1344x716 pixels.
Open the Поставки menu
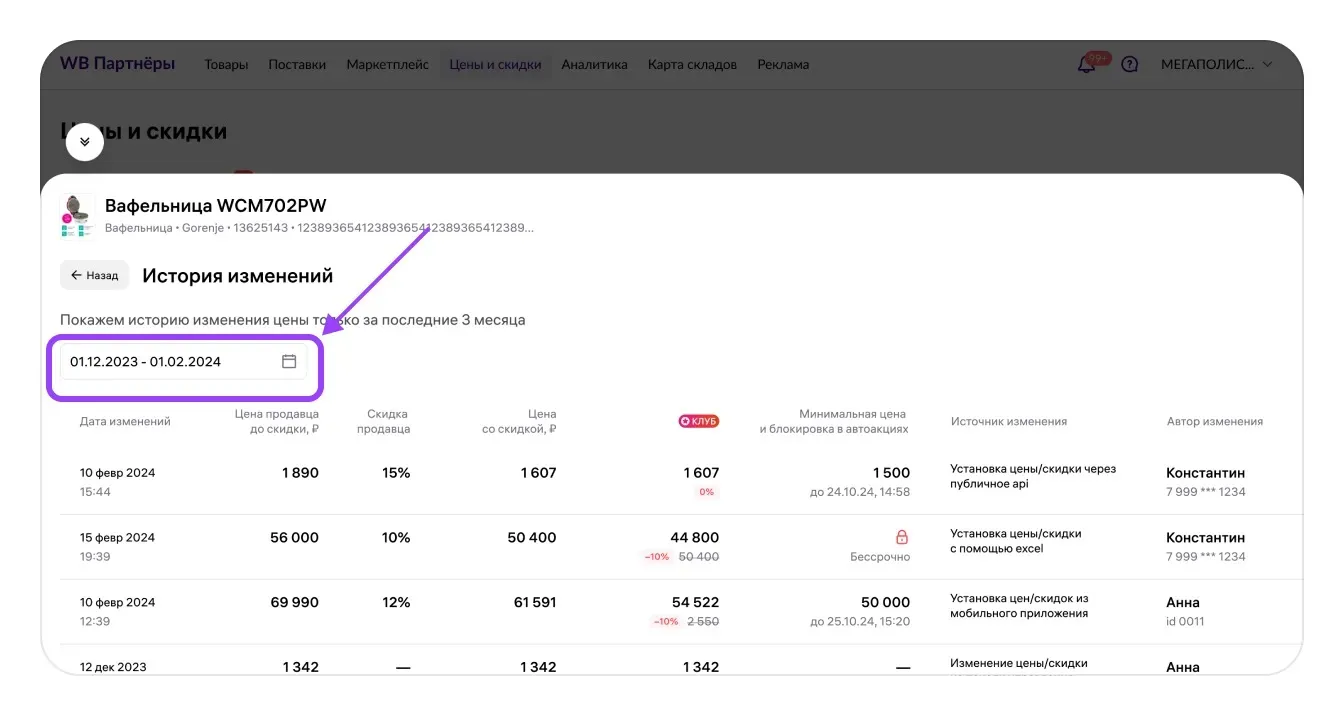(x=297, y=65)
